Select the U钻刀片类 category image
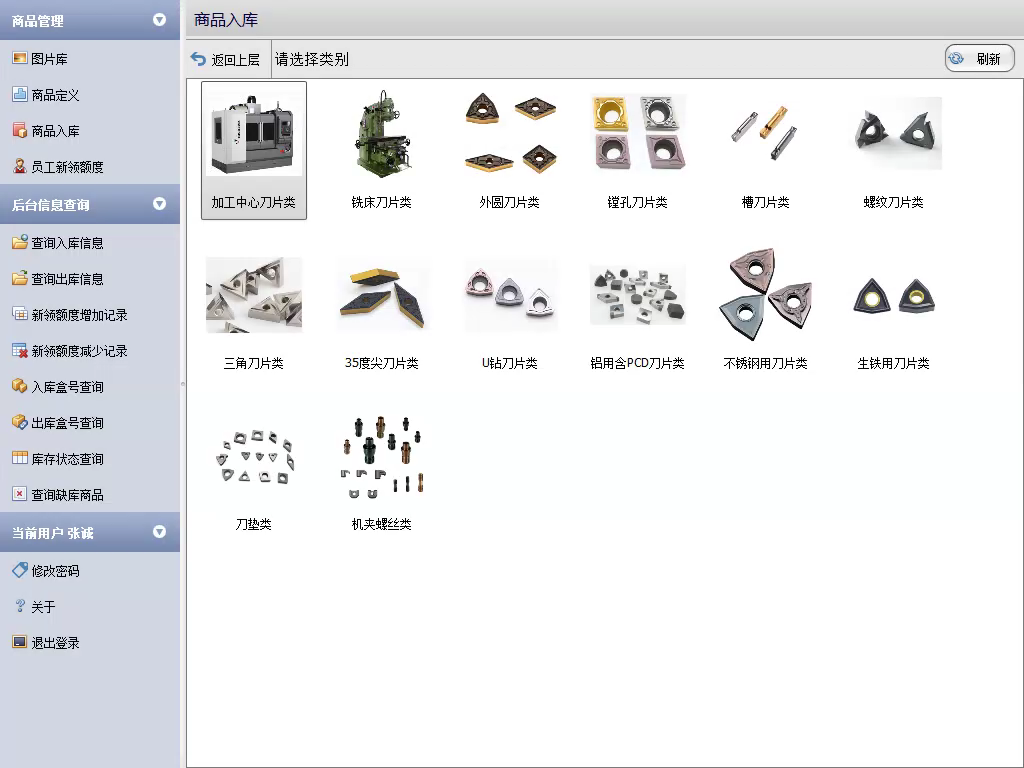1024x768 pixels. (509, 295)
